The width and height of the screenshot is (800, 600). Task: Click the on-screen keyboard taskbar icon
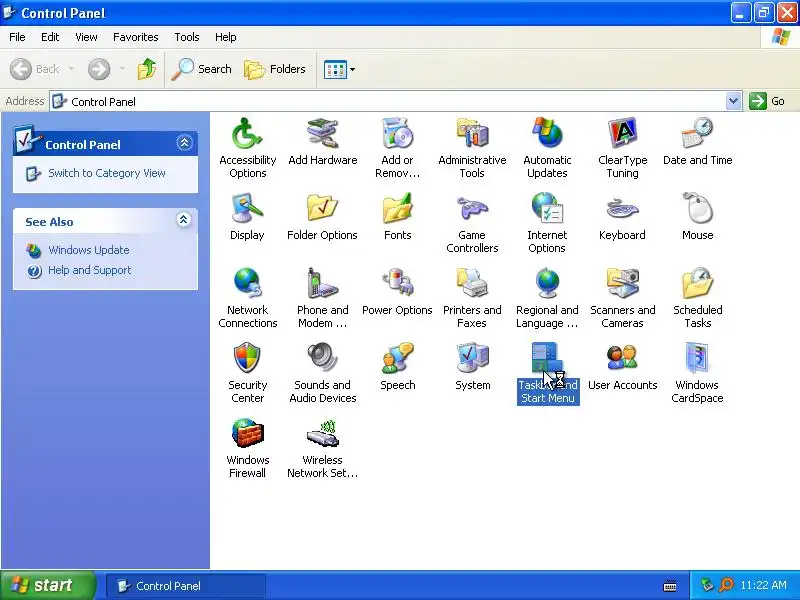click(x=670, y=586)
